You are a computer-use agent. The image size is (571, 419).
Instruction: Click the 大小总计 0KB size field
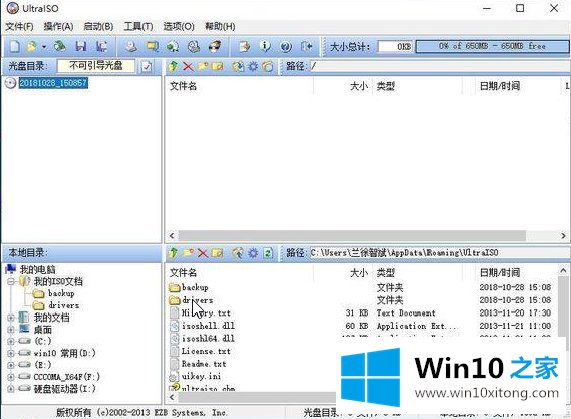pyautogui.click(x=395, y=47)
